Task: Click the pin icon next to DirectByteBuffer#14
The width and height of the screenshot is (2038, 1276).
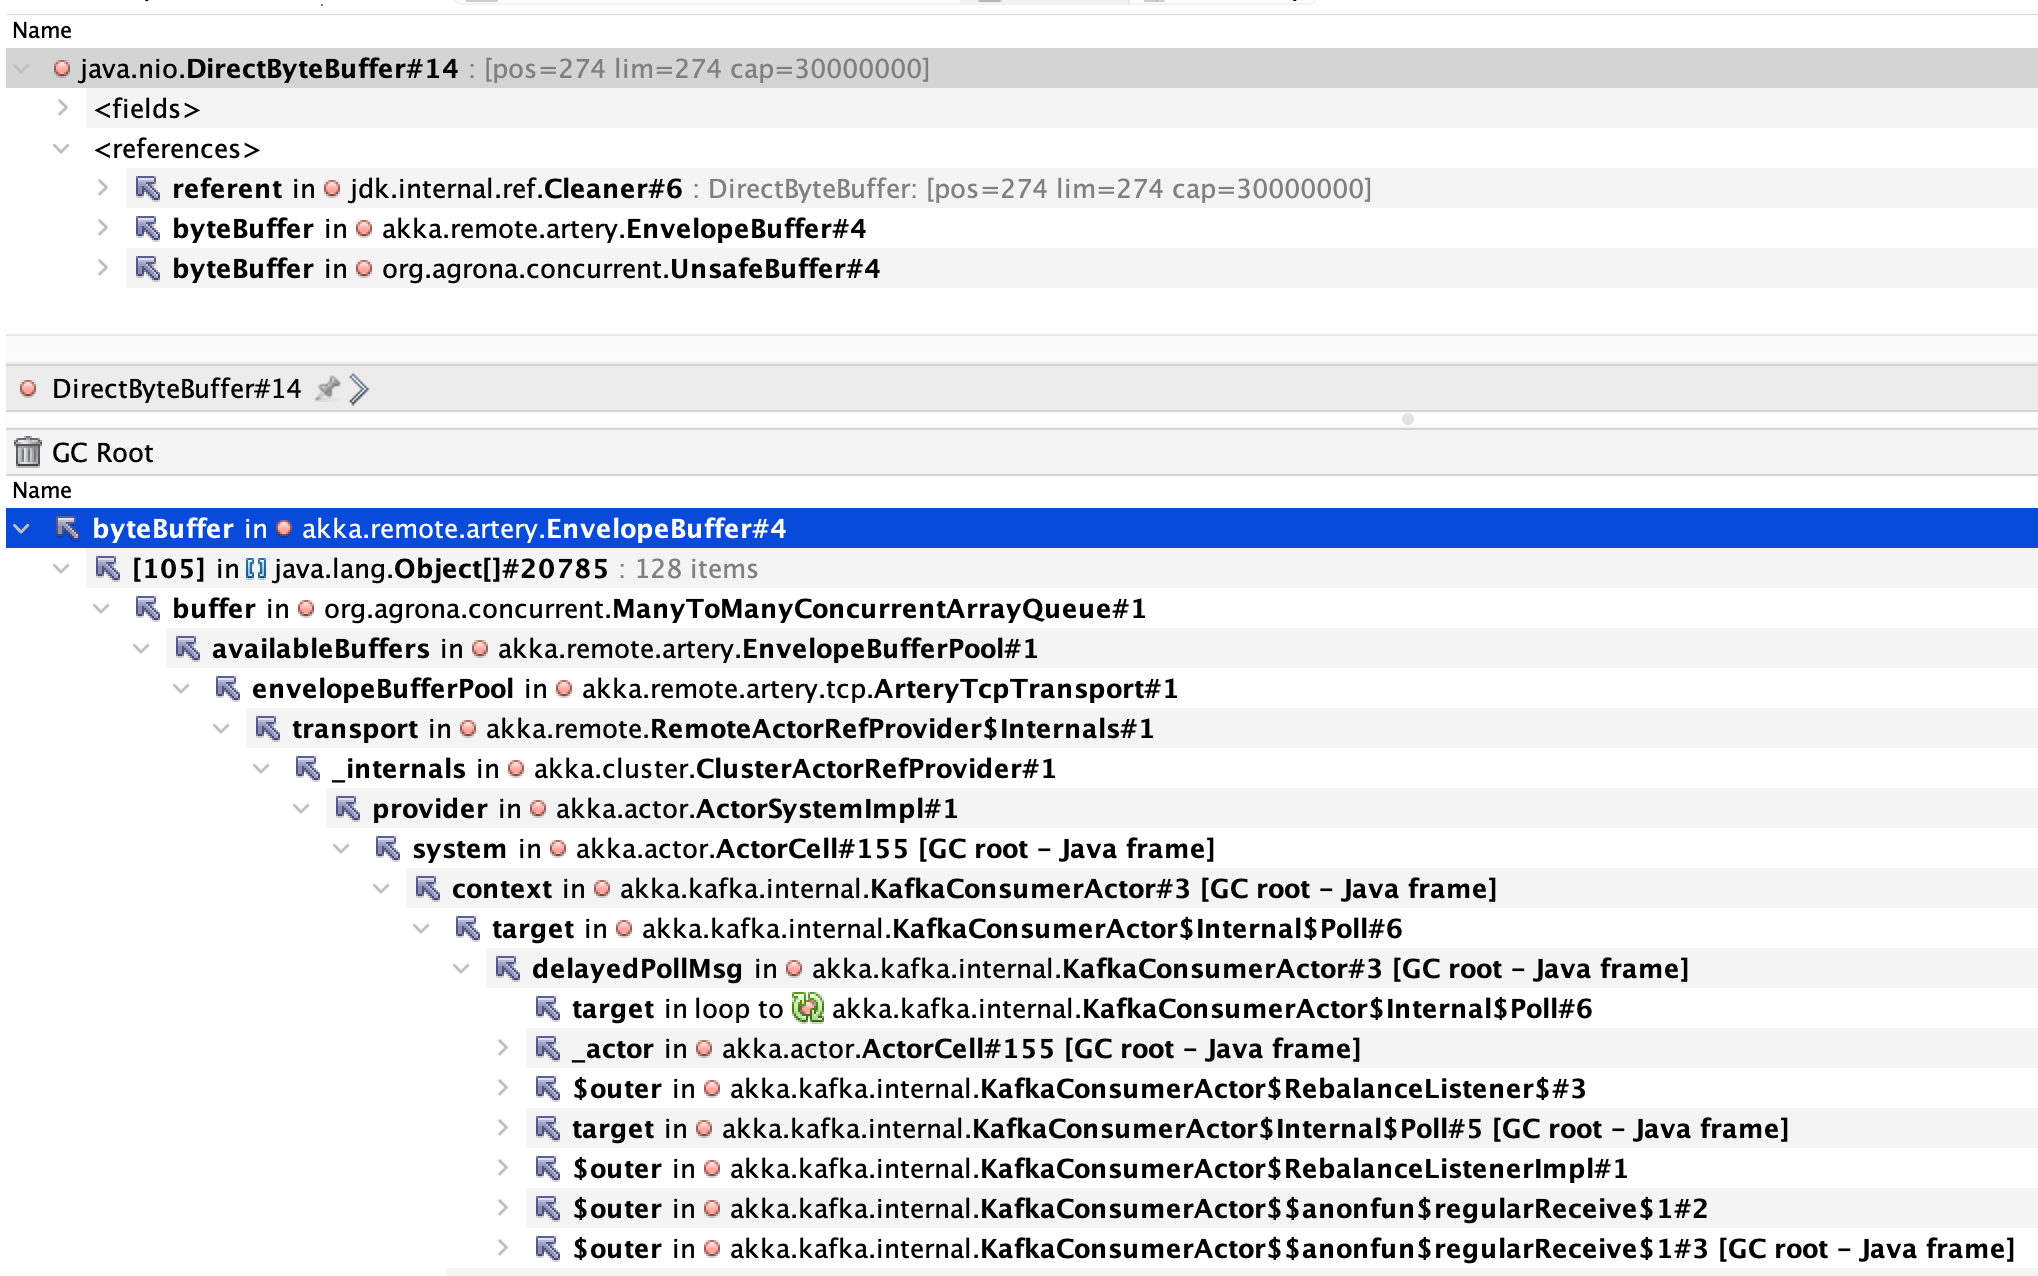Action: (327, 389)
